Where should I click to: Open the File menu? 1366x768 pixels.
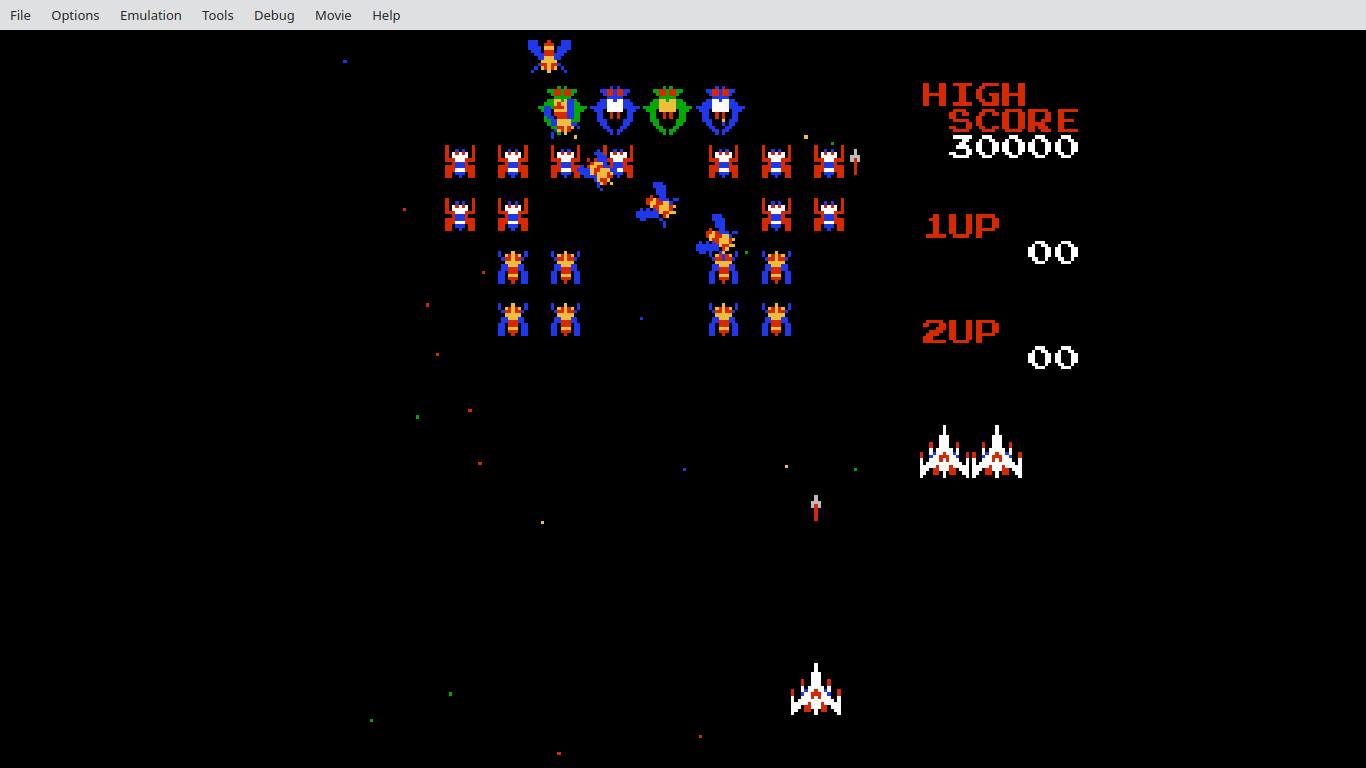click(20, 15)
